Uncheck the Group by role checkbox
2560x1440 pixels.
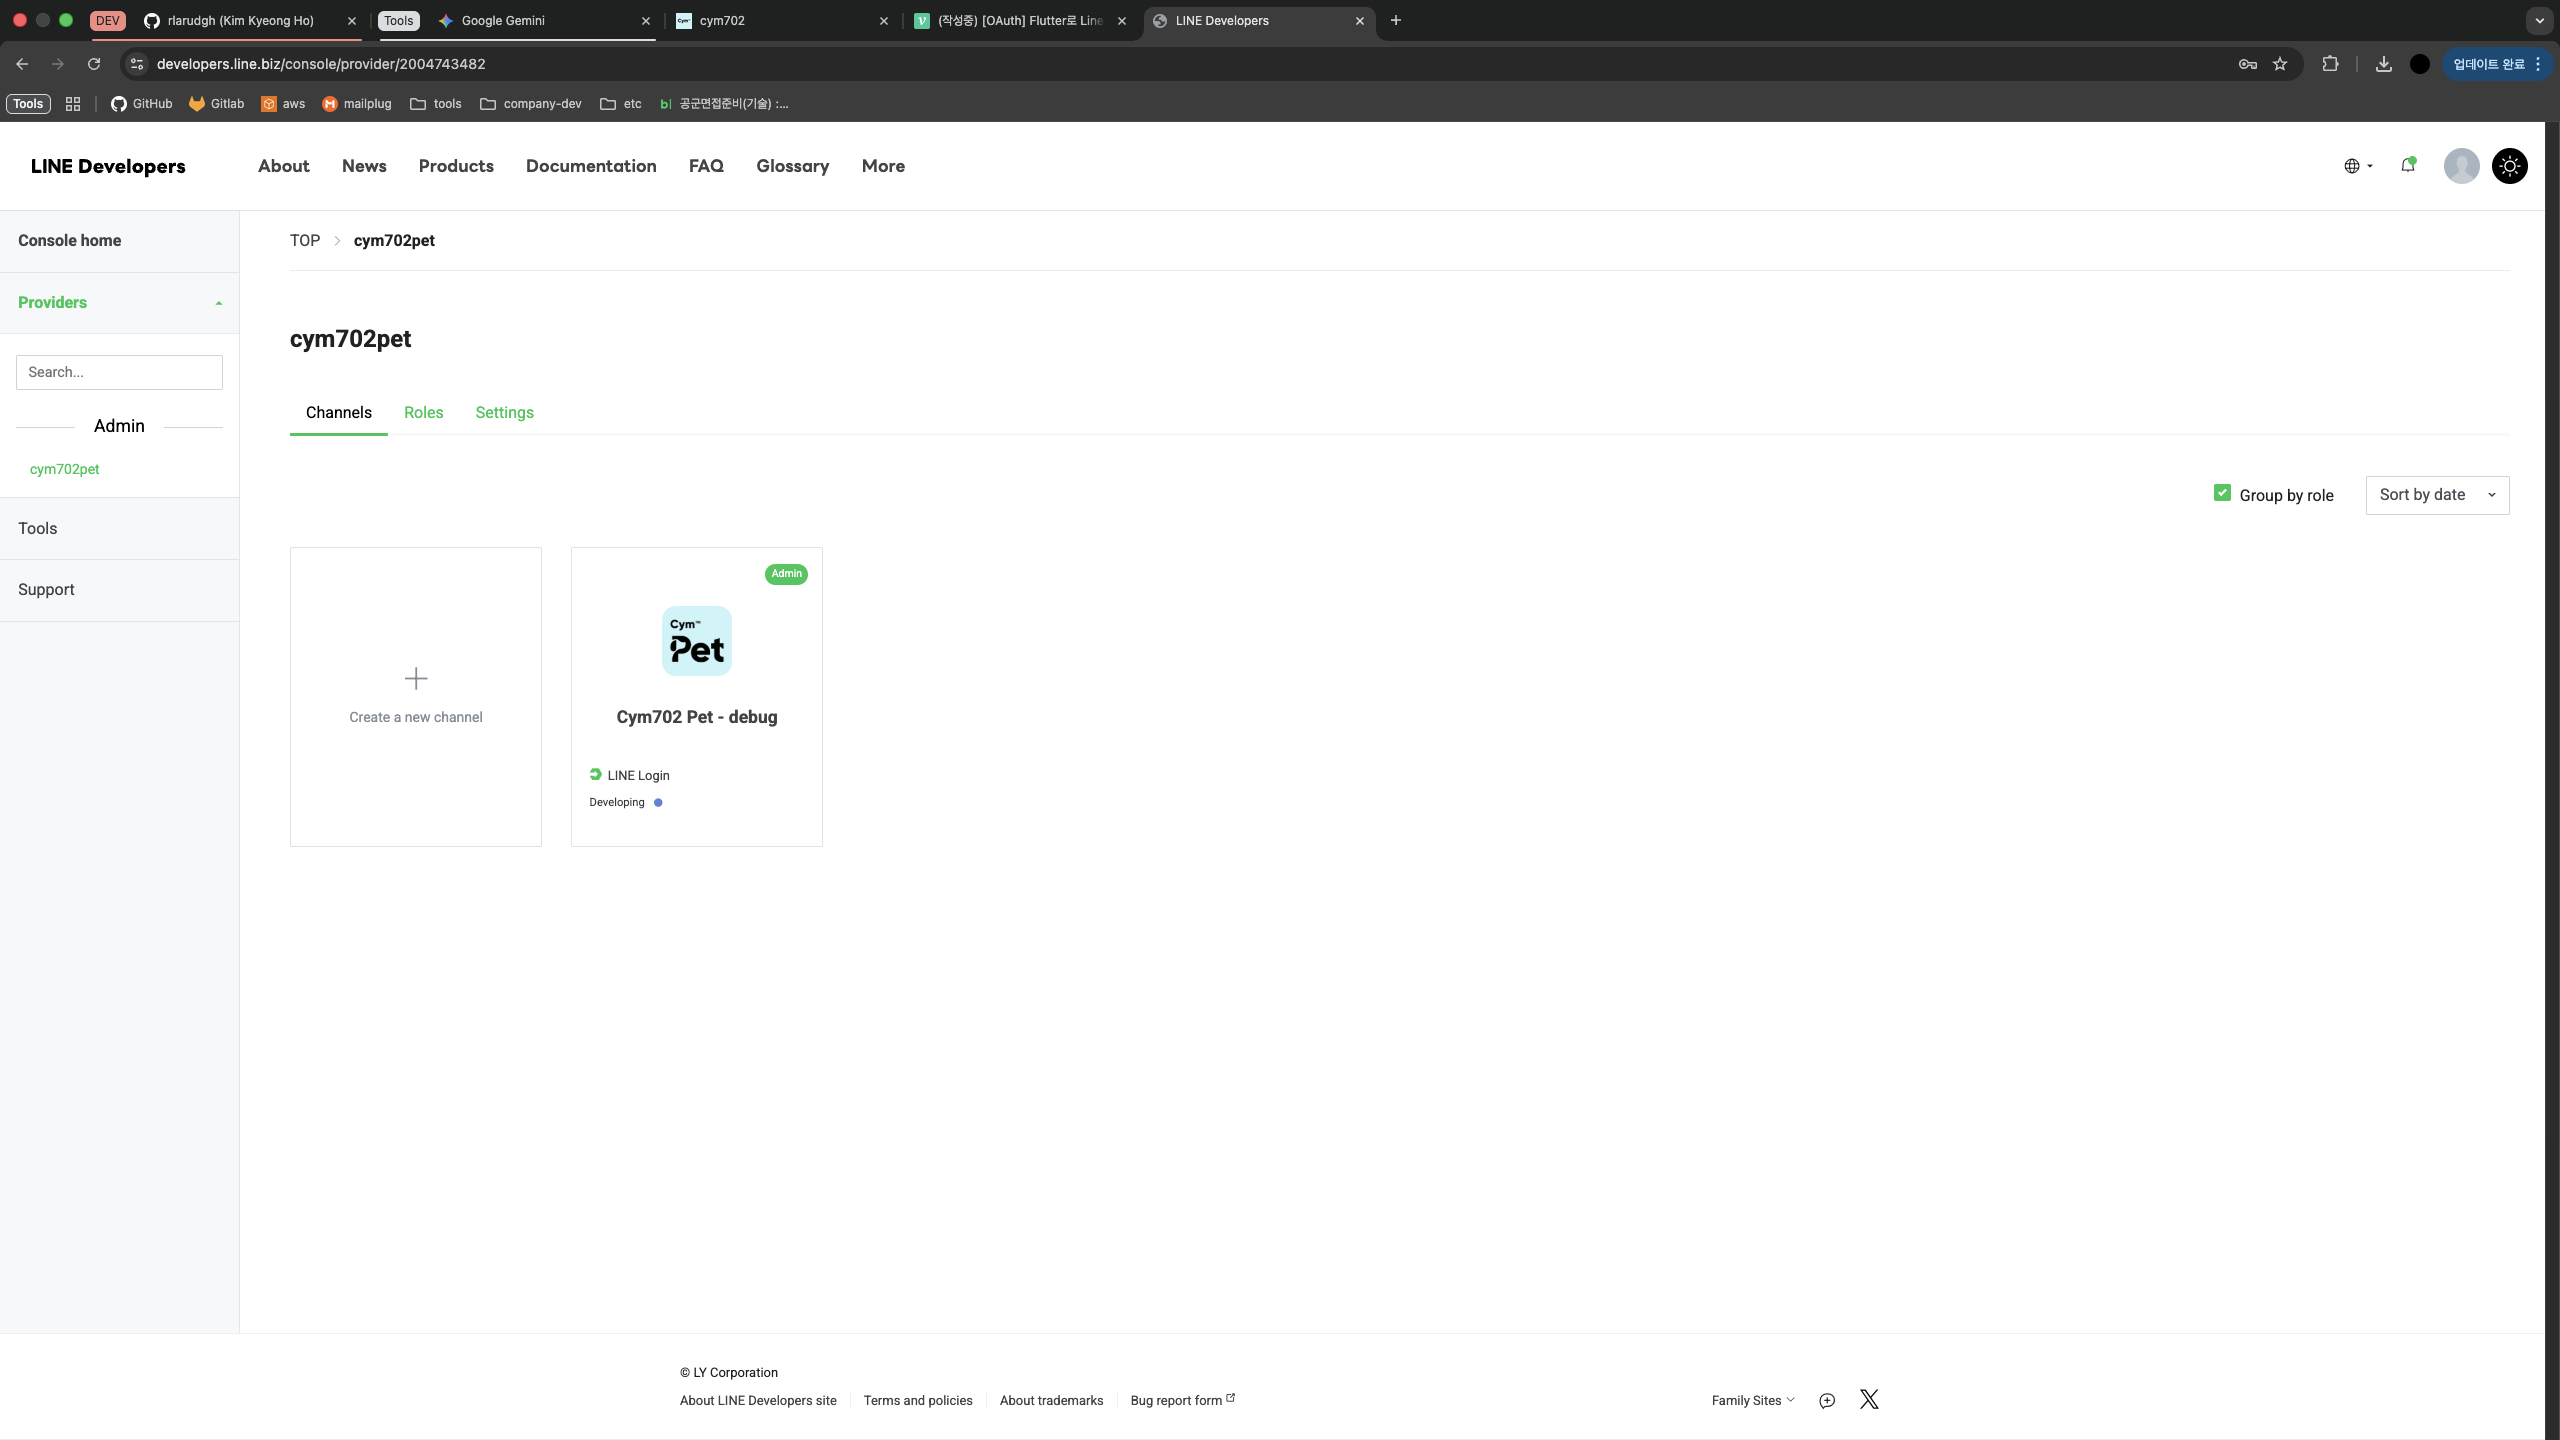pos(2222,493)
